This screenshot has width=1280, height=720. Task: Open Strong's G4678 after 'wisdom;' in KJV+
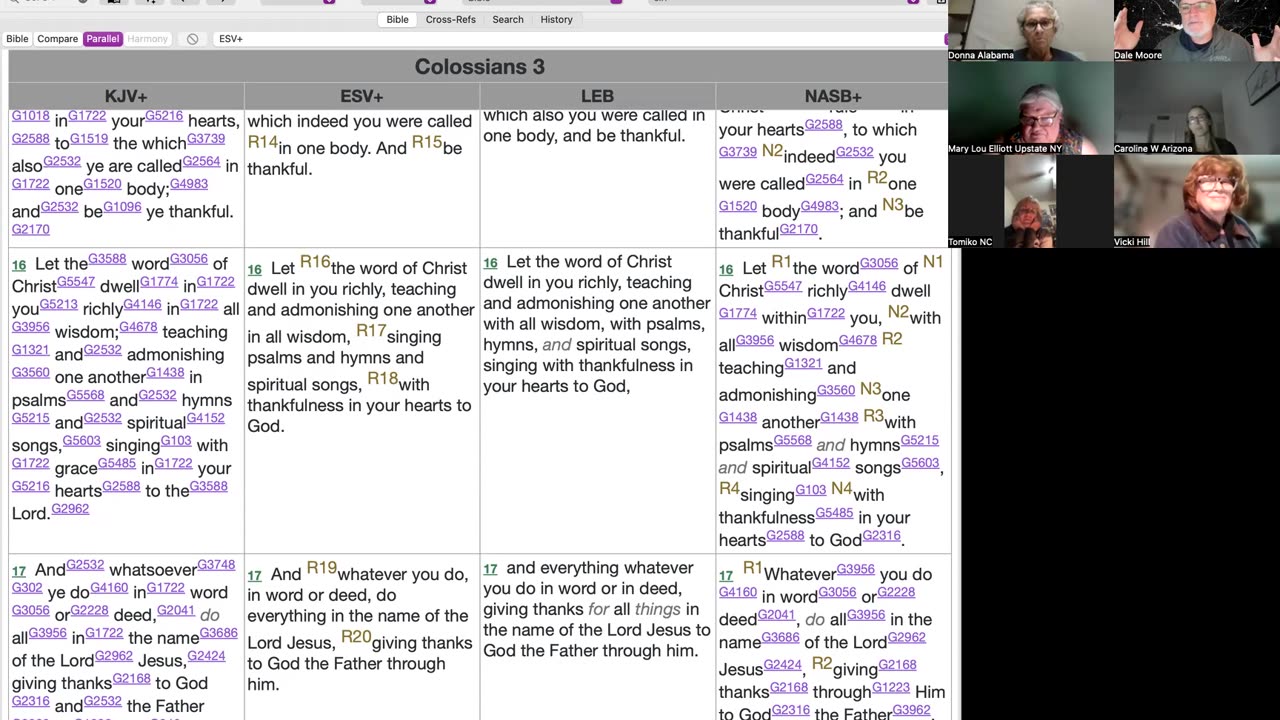(138, 327)
